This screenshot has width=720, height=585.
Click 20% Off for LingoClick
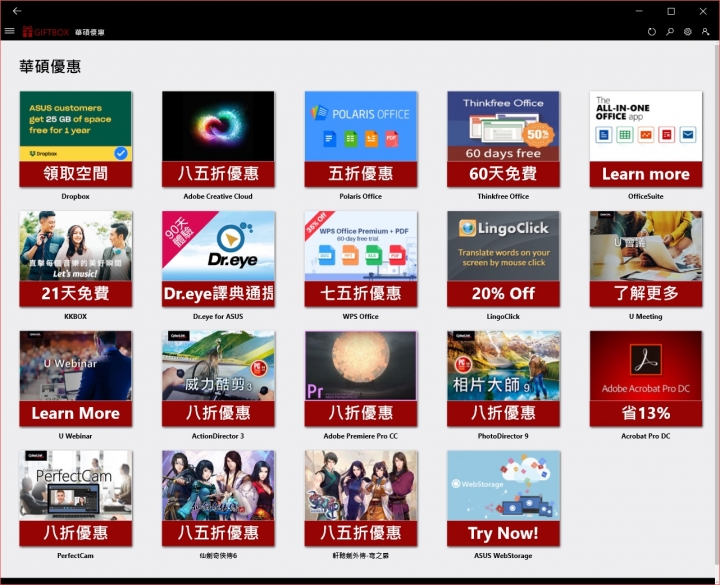tap(503, 294)
